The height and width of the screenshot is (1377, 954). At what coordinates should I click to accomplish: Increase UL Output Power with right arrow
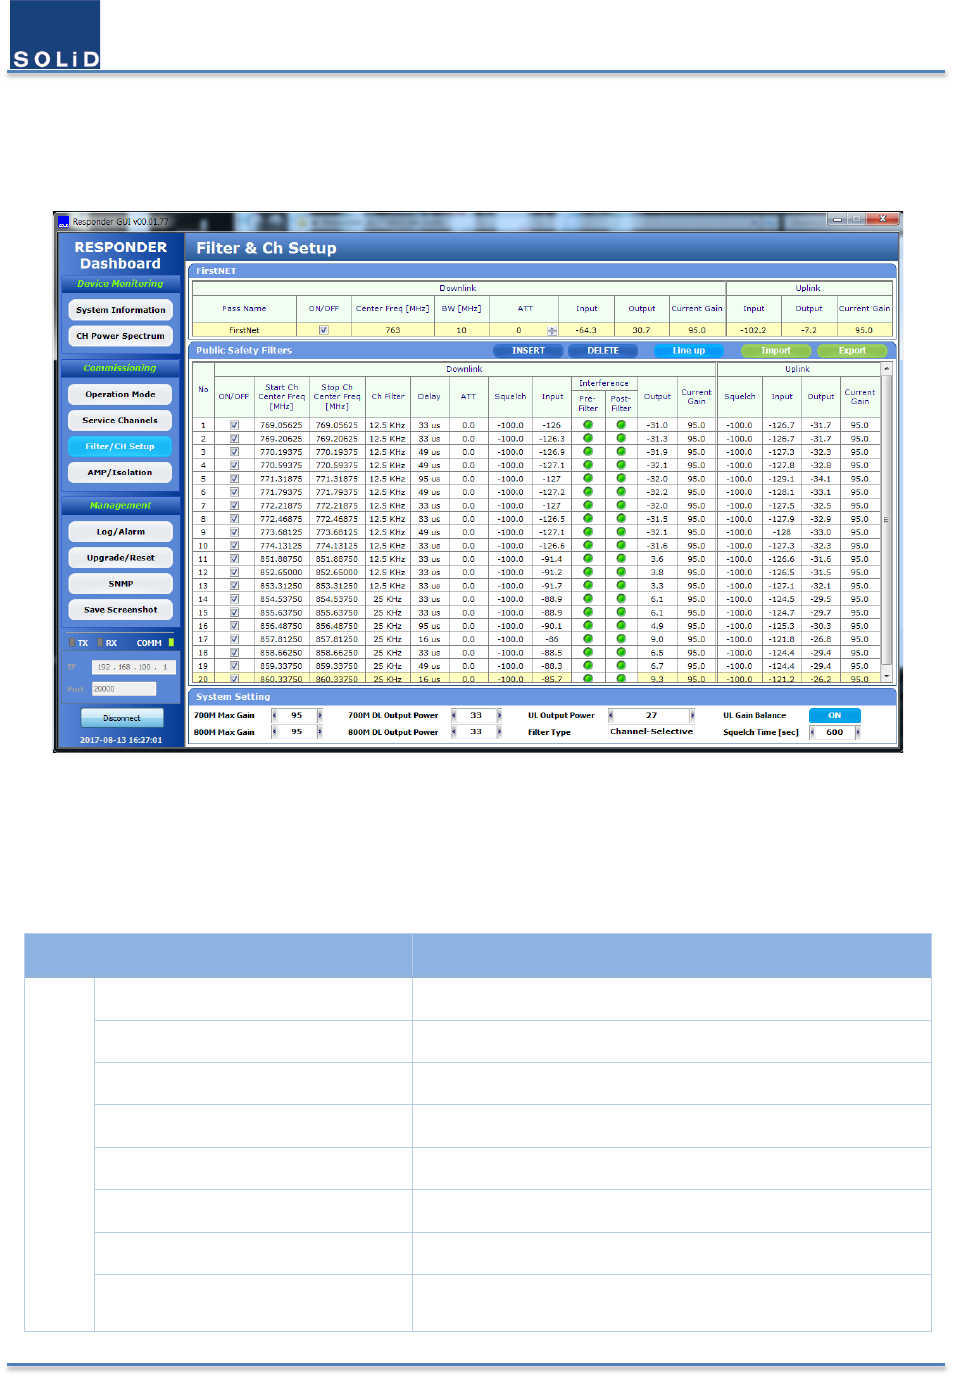tap(692, 715)
